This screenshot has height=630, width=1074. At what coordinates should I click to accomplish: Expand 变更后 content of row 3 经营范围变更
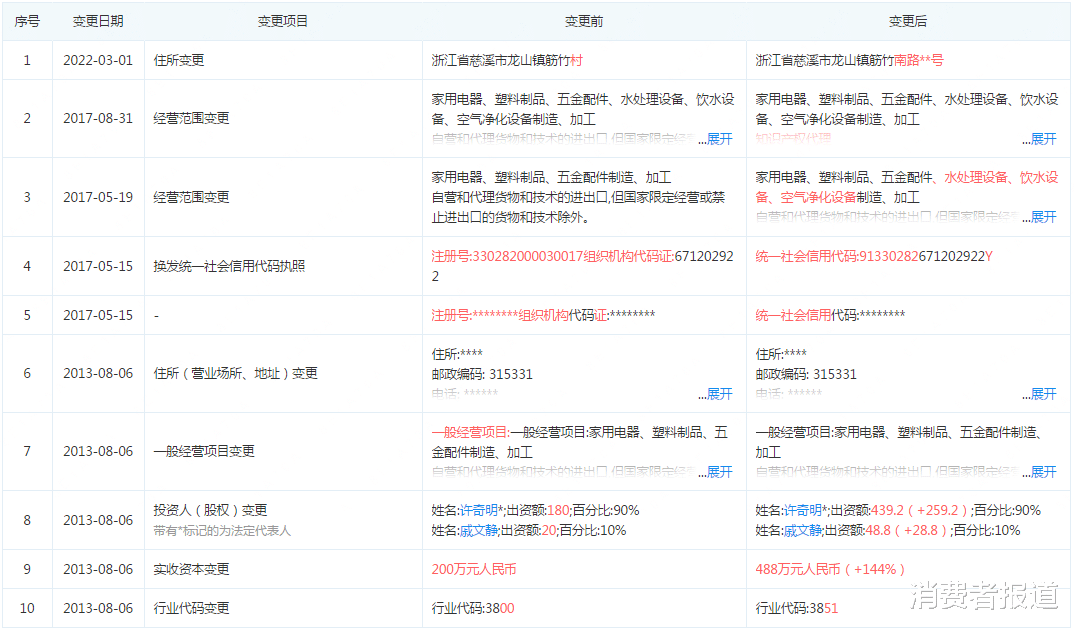[x=1042, y=216]
